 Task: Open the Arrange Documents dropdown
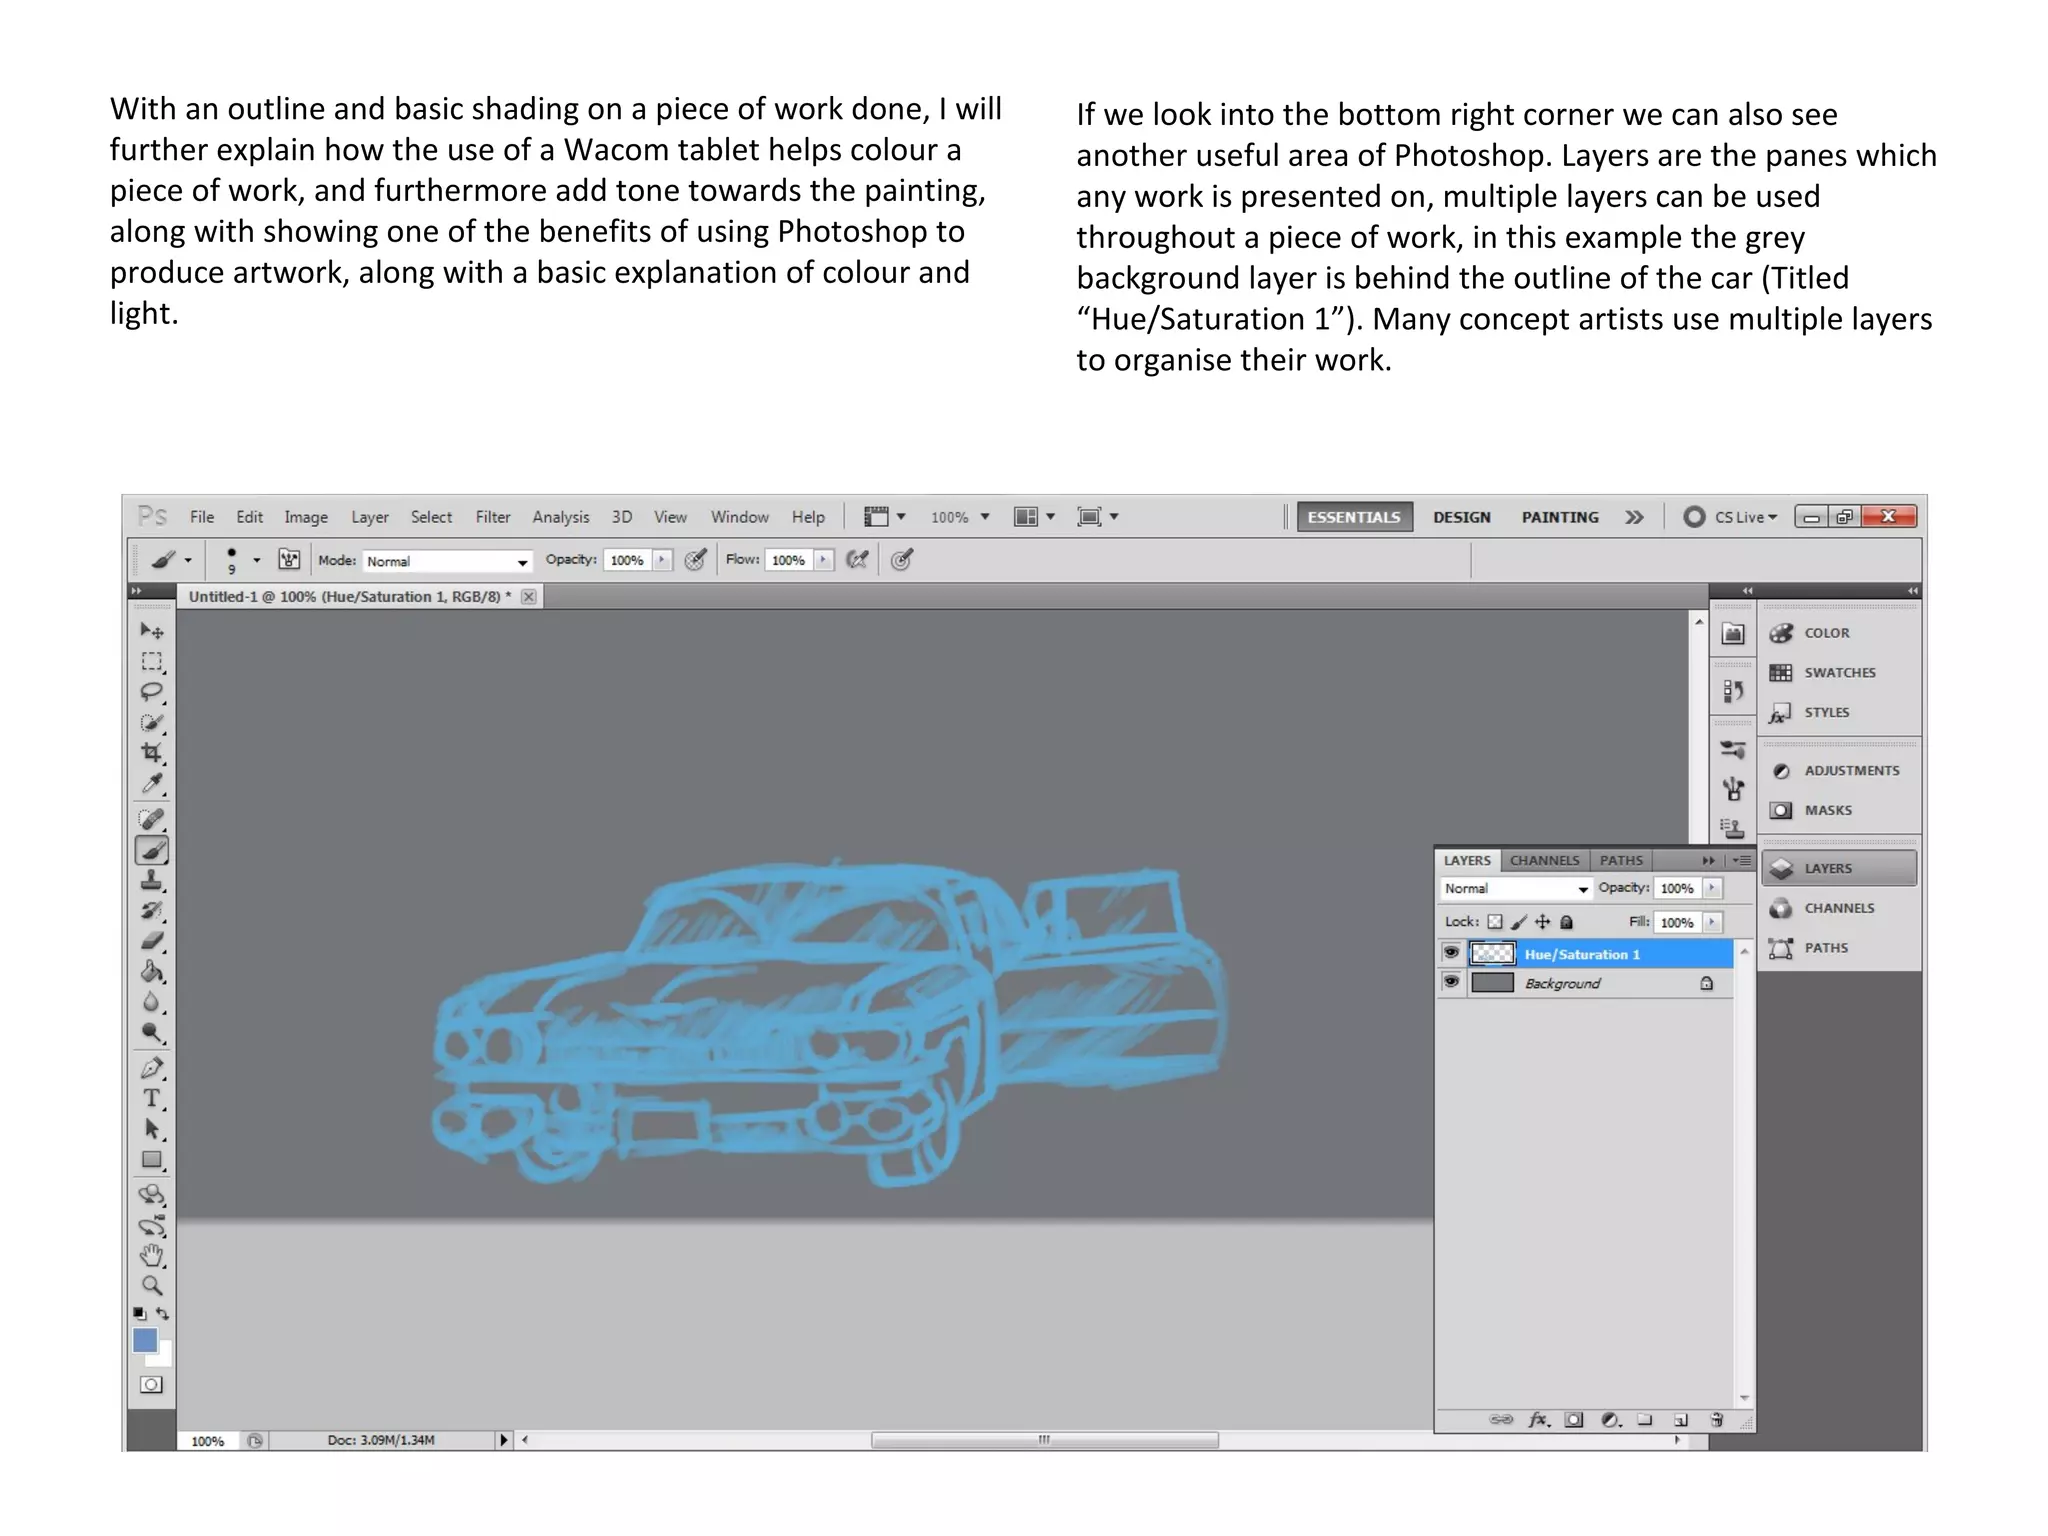[1035, 517]
